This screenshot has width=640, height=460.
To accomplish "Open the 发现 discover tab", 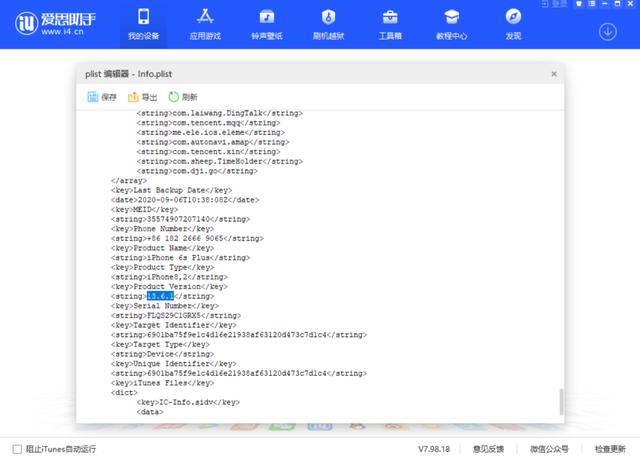I will tap(513, 24).
